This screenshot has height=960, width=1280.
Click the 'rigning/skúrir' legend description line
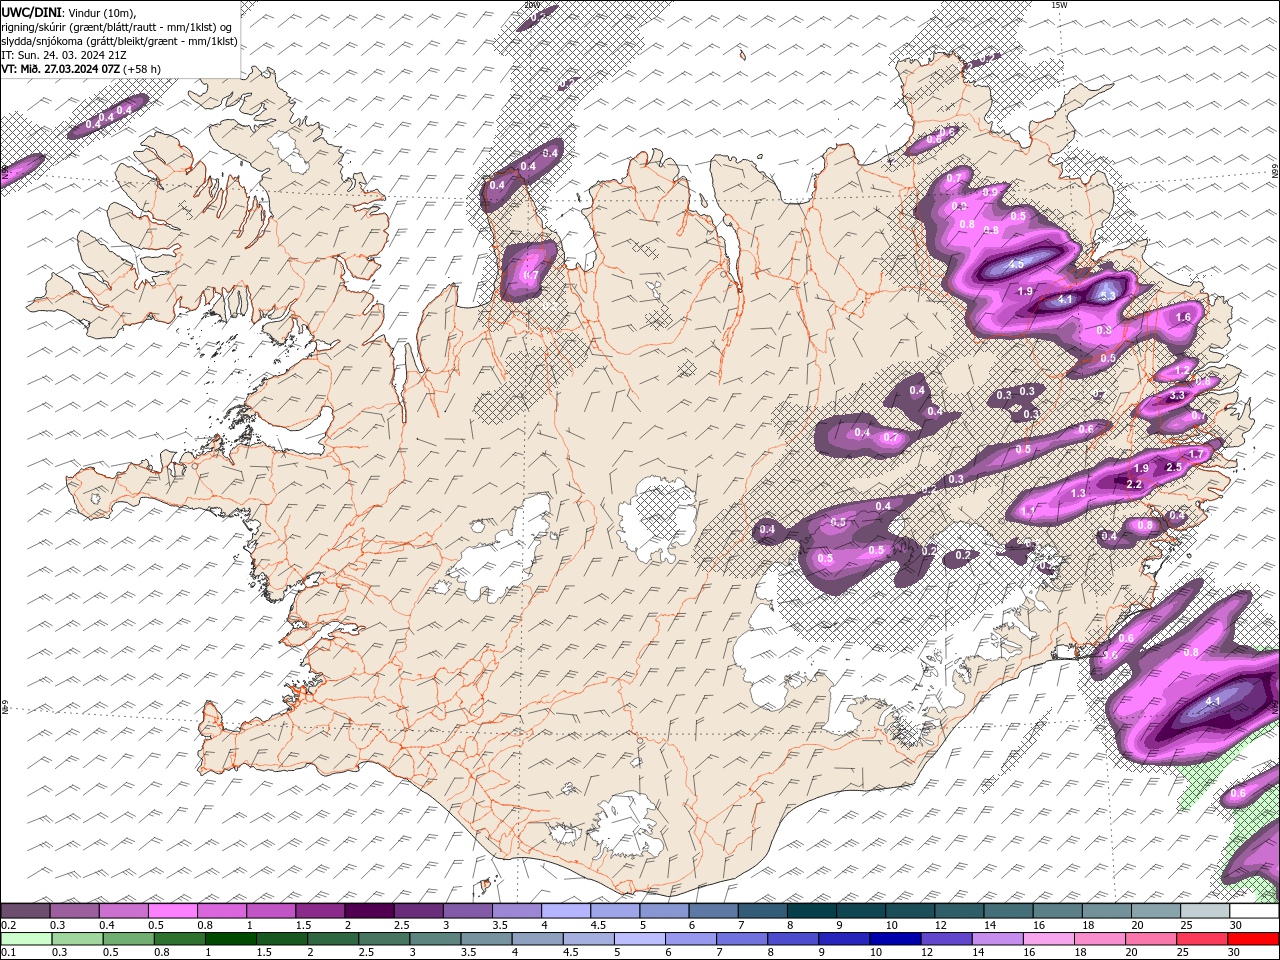point(117,26)
